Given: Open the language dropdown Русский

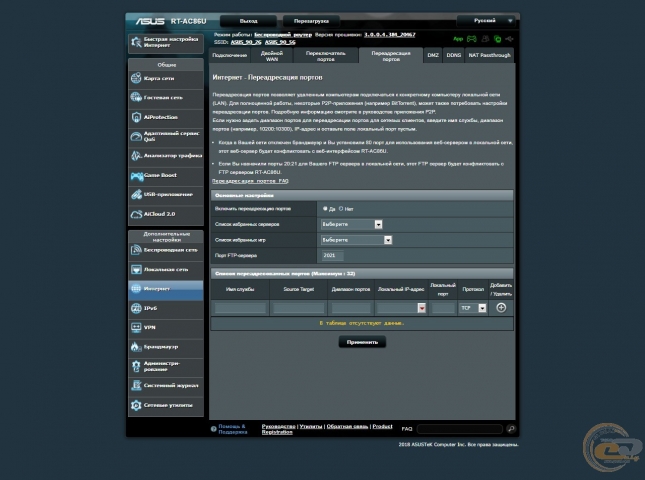Looking at the screenshot, I should coord(486,21).
